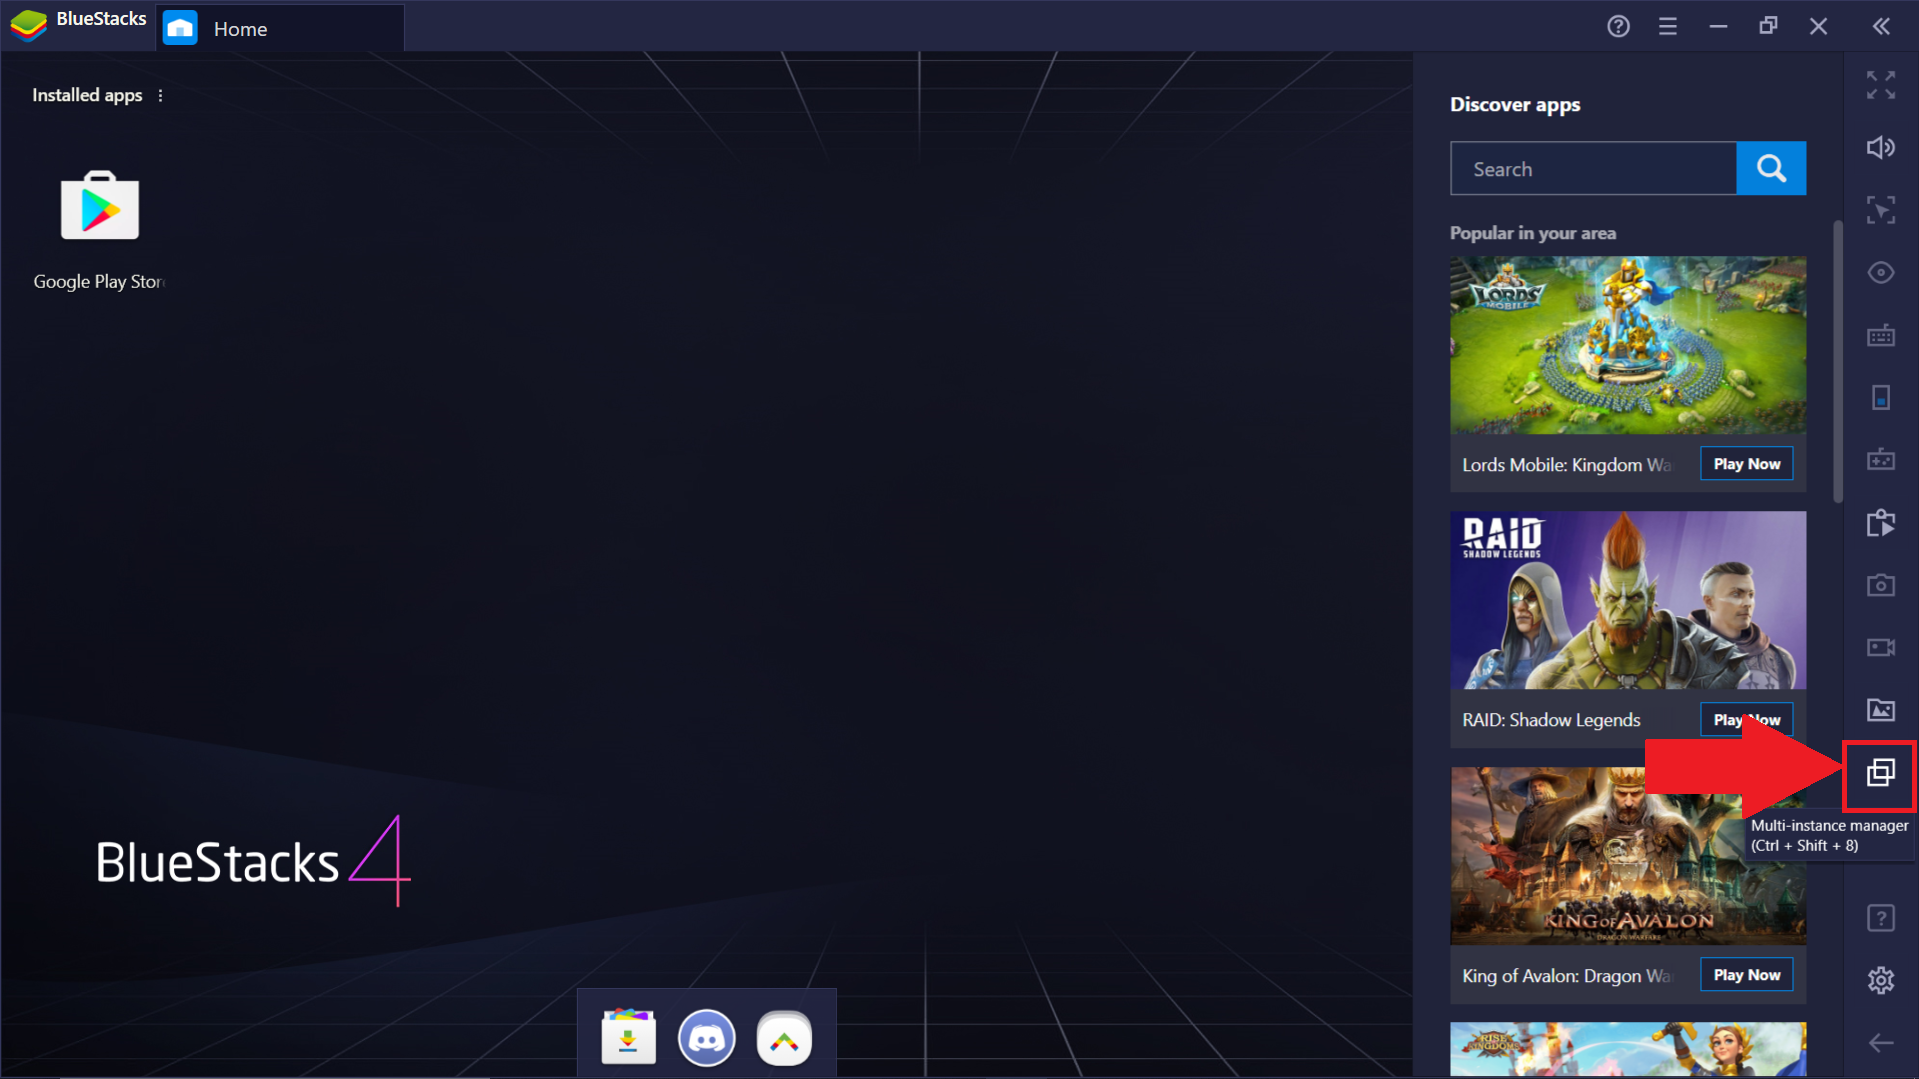Click the sidebar help question icon
Viewport: 1919px width, 1079px height.
tap(1880, 918)
